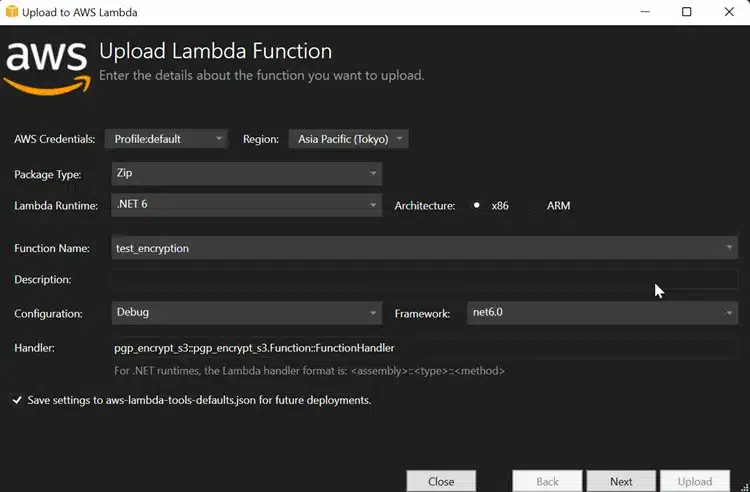Click the test_encryption function name text
The width and height of the screenshot is (750, 492).
click(x=152, y=248)
